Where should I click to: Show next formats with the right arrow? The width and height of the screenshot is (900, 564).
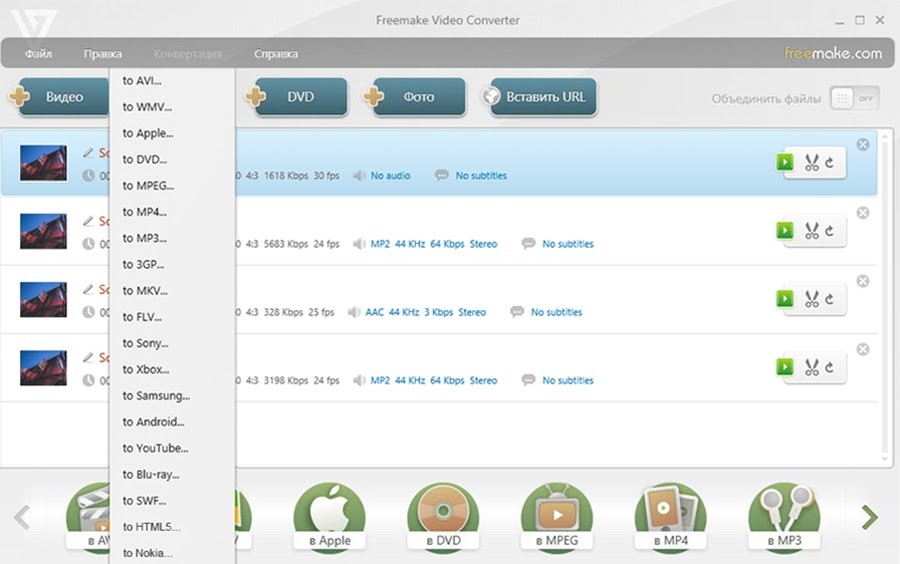[870, 518]
